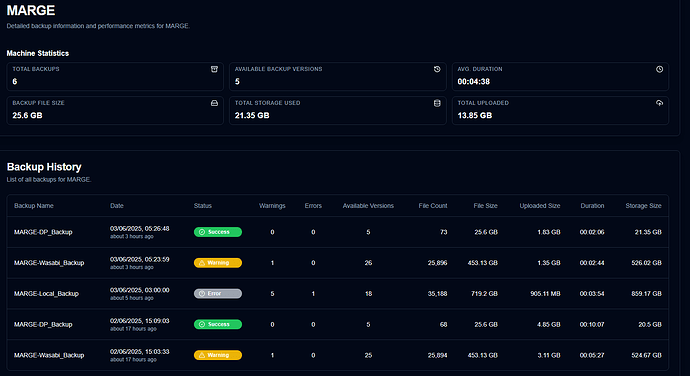The height and width of the screenshot is (376, 690).
Task: Click the database icon in Total Storage Used card
Action: pyautogui.click(x=437, y=103)
